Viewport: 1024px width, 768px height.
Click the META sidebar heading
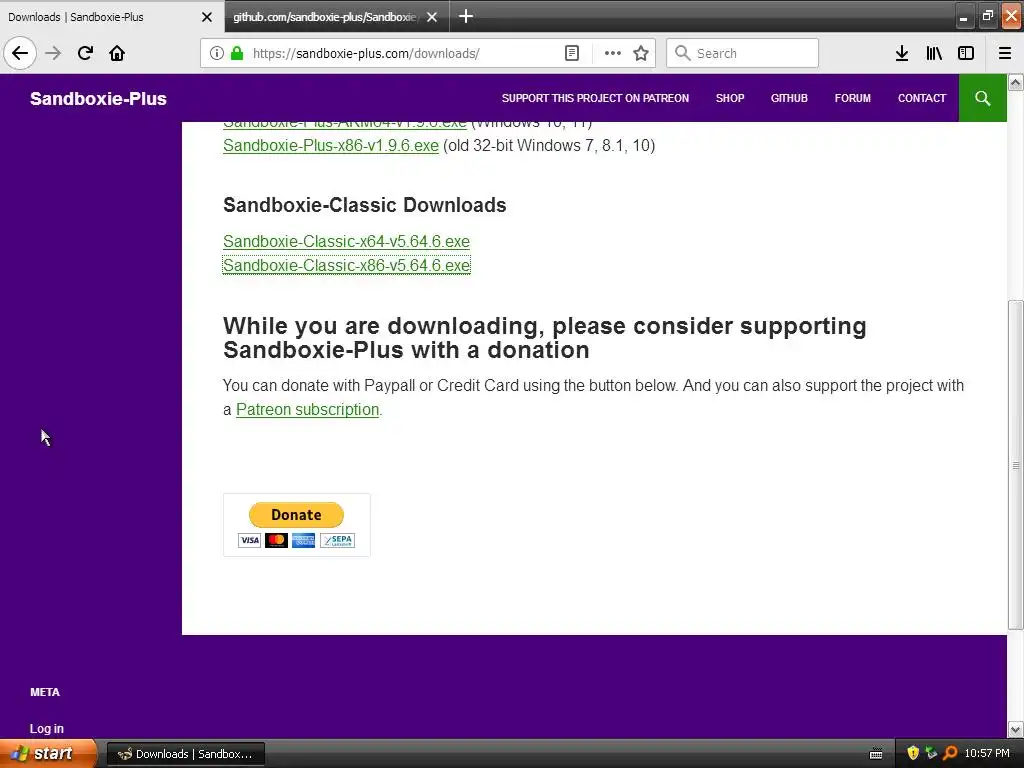44,692
